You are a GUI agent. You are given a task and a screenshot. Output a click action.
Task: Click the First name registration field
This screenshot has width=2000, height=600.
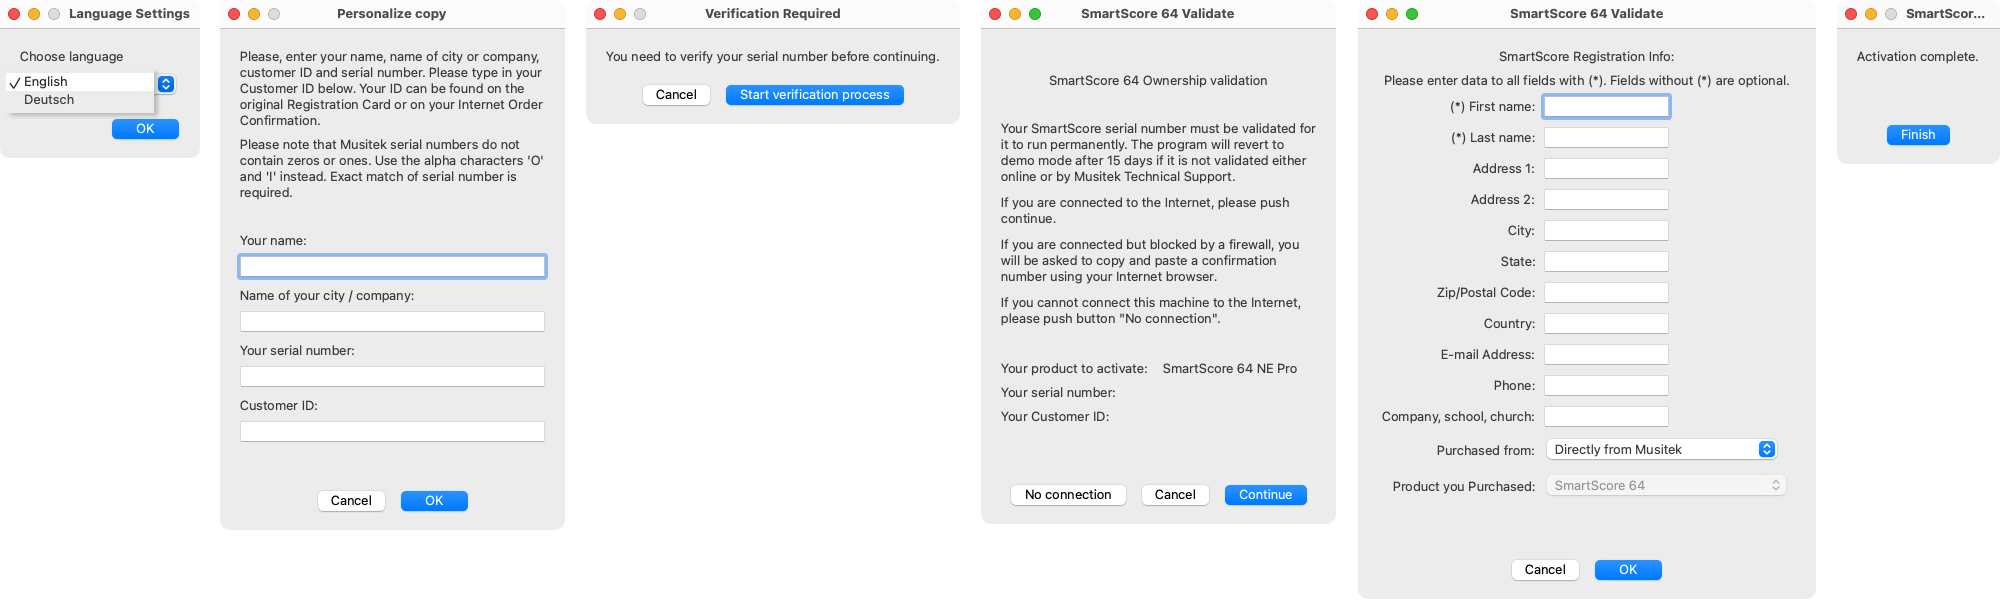pyautogui.click(x=1606, y=106)
